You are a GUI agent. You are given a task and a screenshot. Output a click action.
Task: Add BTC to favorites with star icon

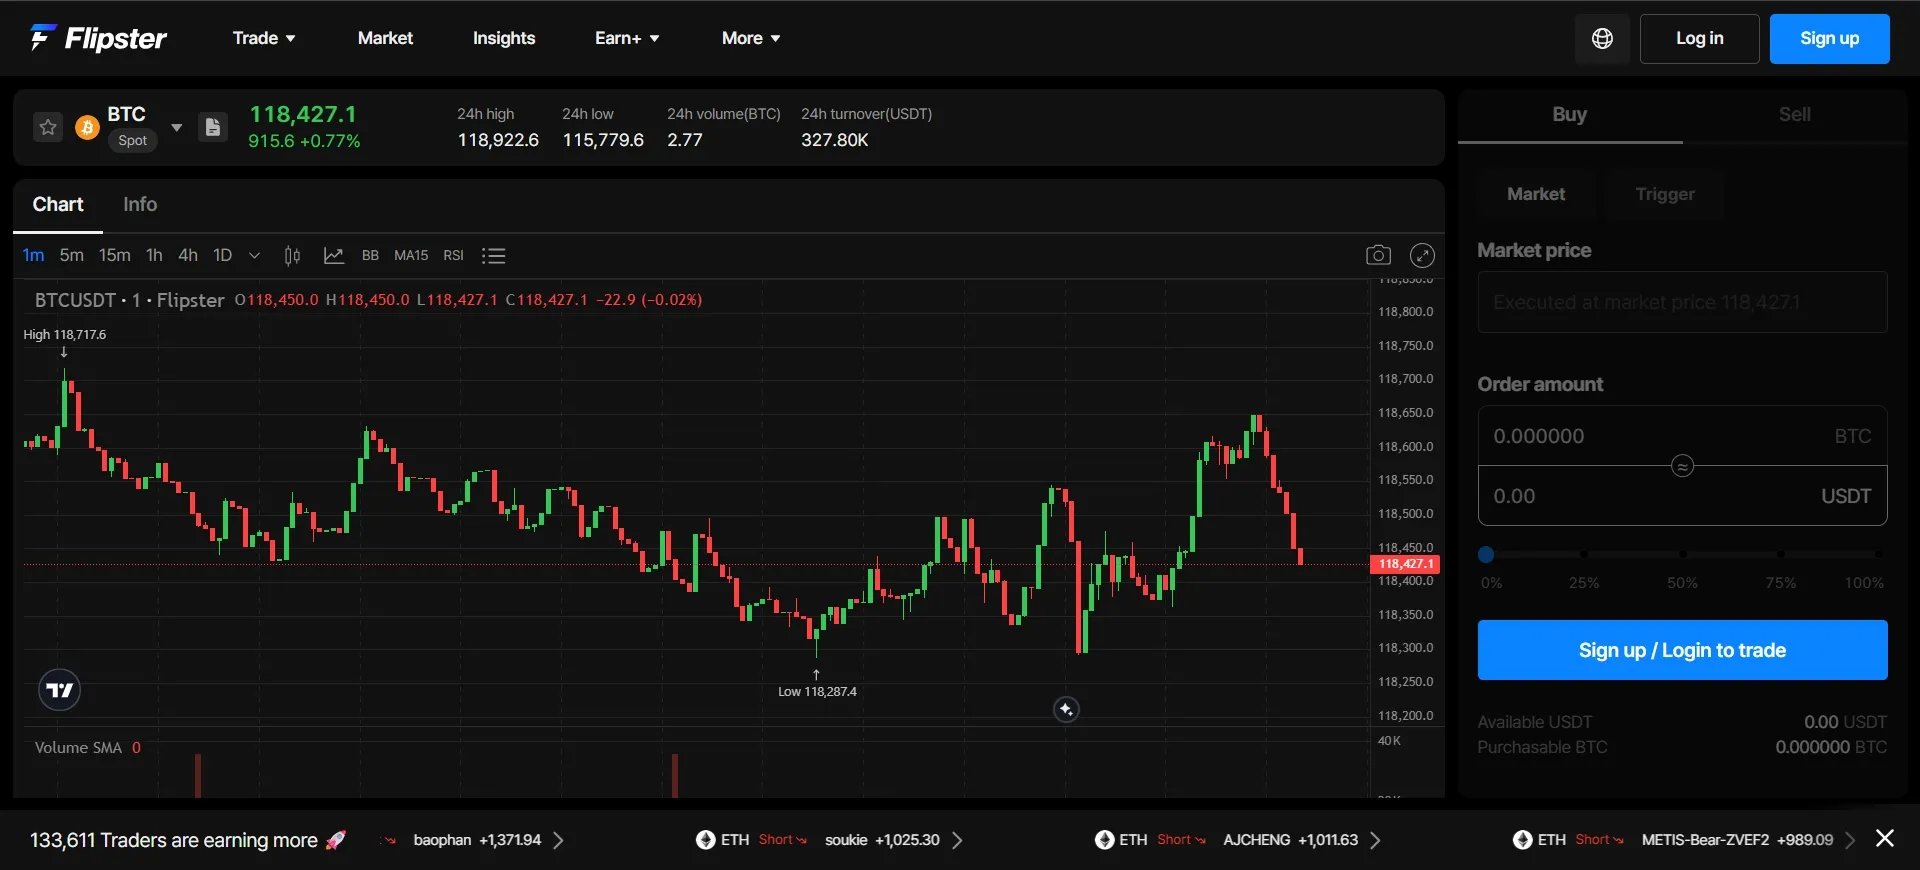coord(48,127)
